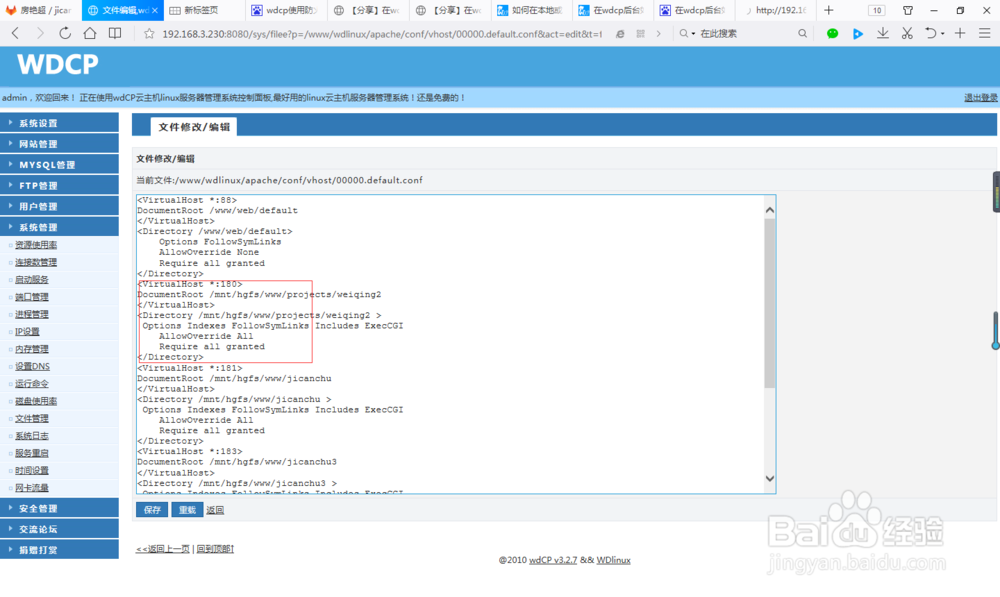Click the browser address bar URL

click(381, 34)
